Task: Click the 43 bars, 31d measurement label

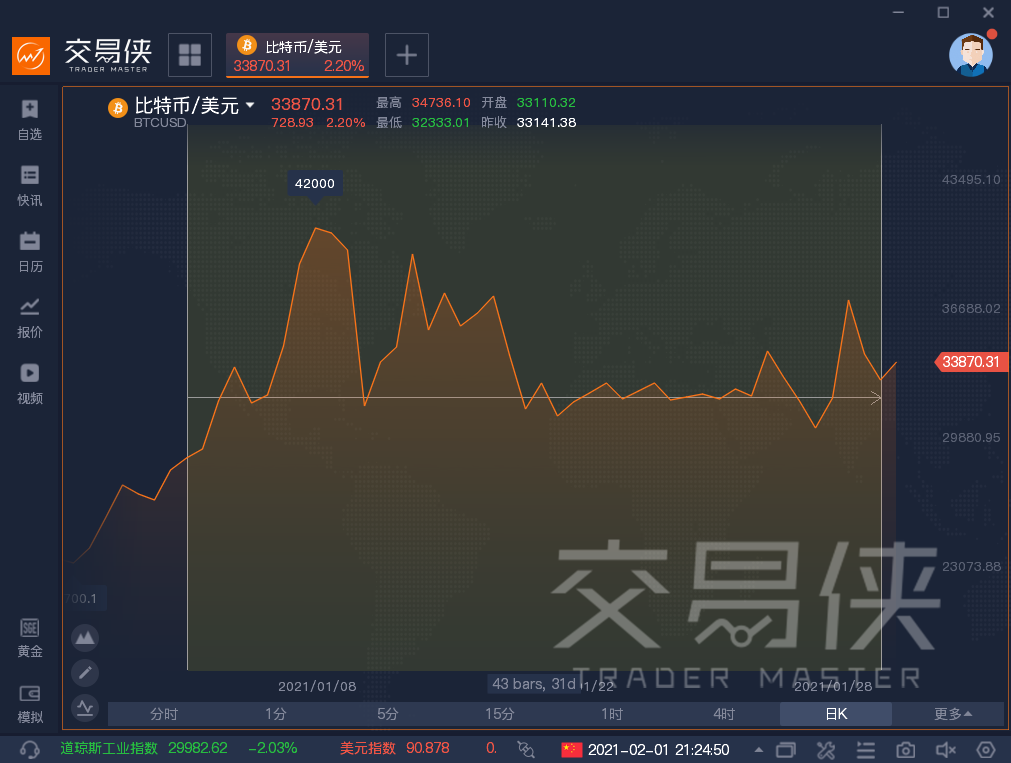Action: (x=534, y=684)
